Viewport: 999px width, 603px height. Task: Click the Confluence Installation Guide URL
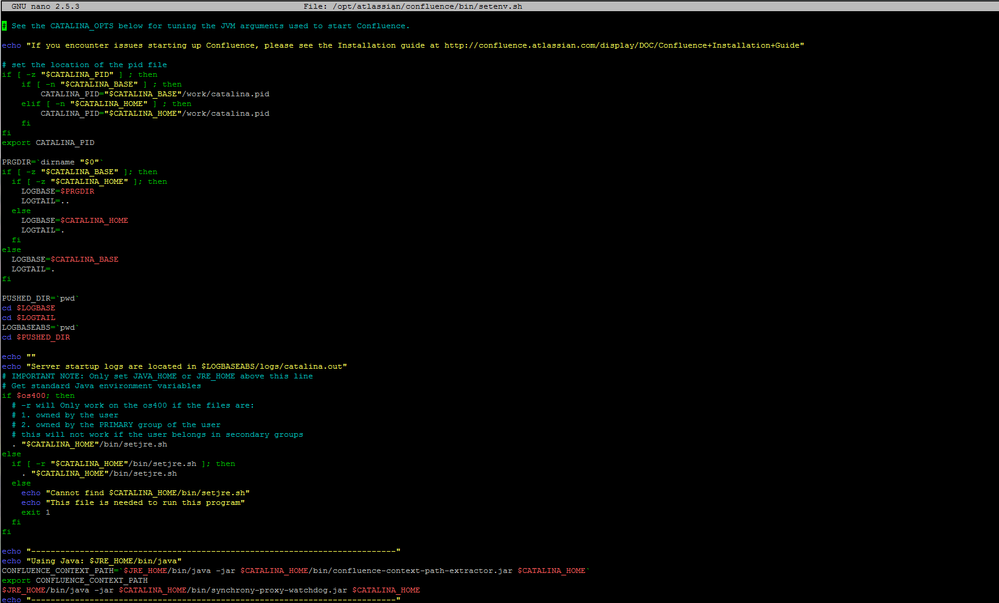(x=621, y=45)
